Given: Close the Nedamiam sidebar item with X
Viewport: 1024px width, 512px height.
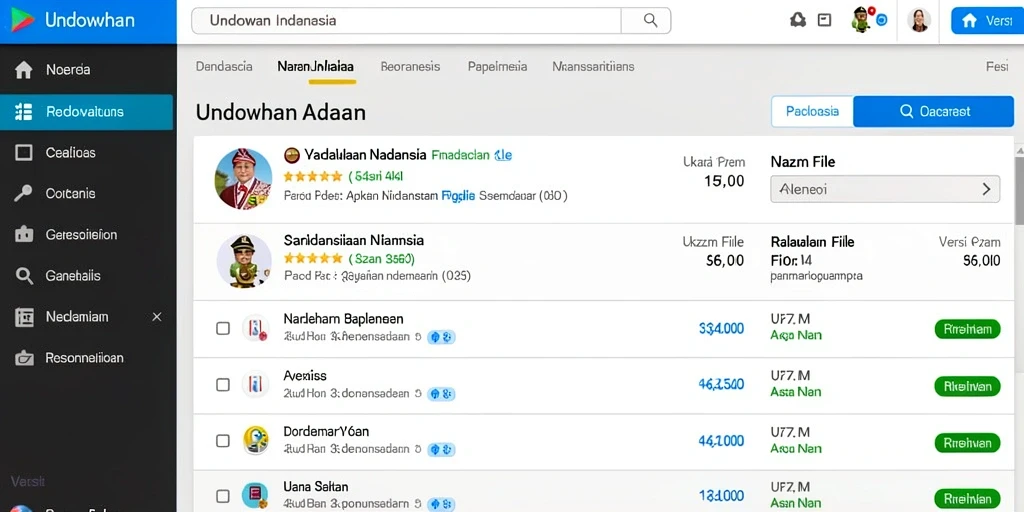Looking at the screenshot, I should click(157, 317).
